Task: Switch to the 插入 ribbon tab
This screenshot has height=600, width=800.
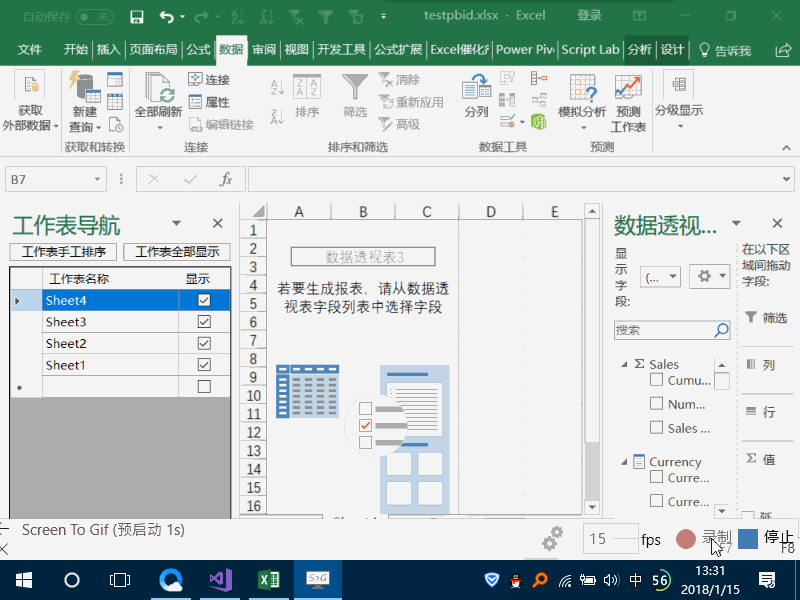Action: point(108,49)
